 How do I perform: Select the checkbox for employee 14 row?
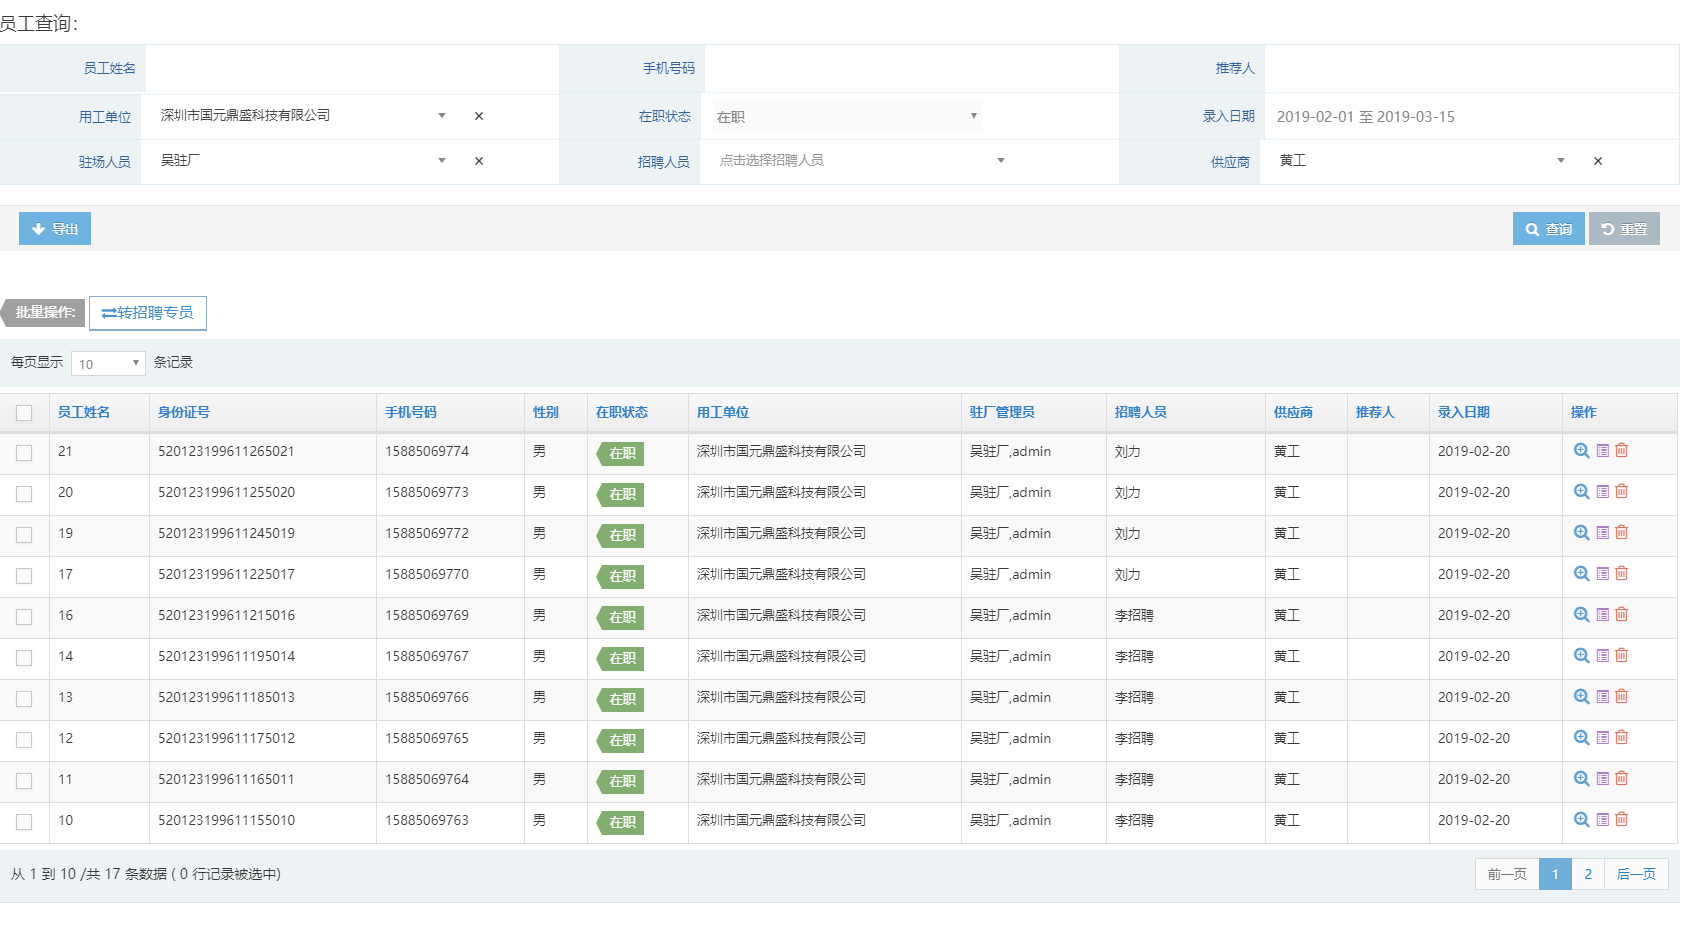click(24, 658)
